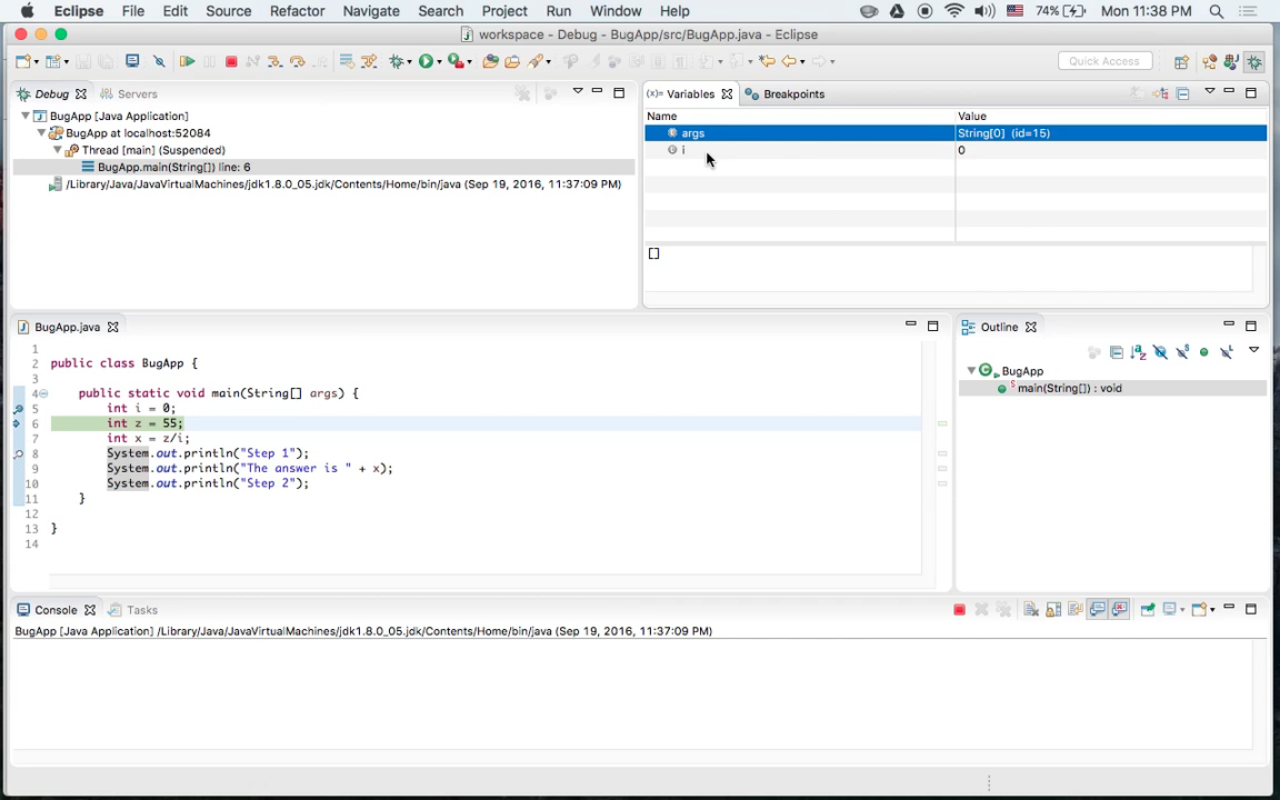
Task: Click the Resume debug button
Action: click(187, 62)
